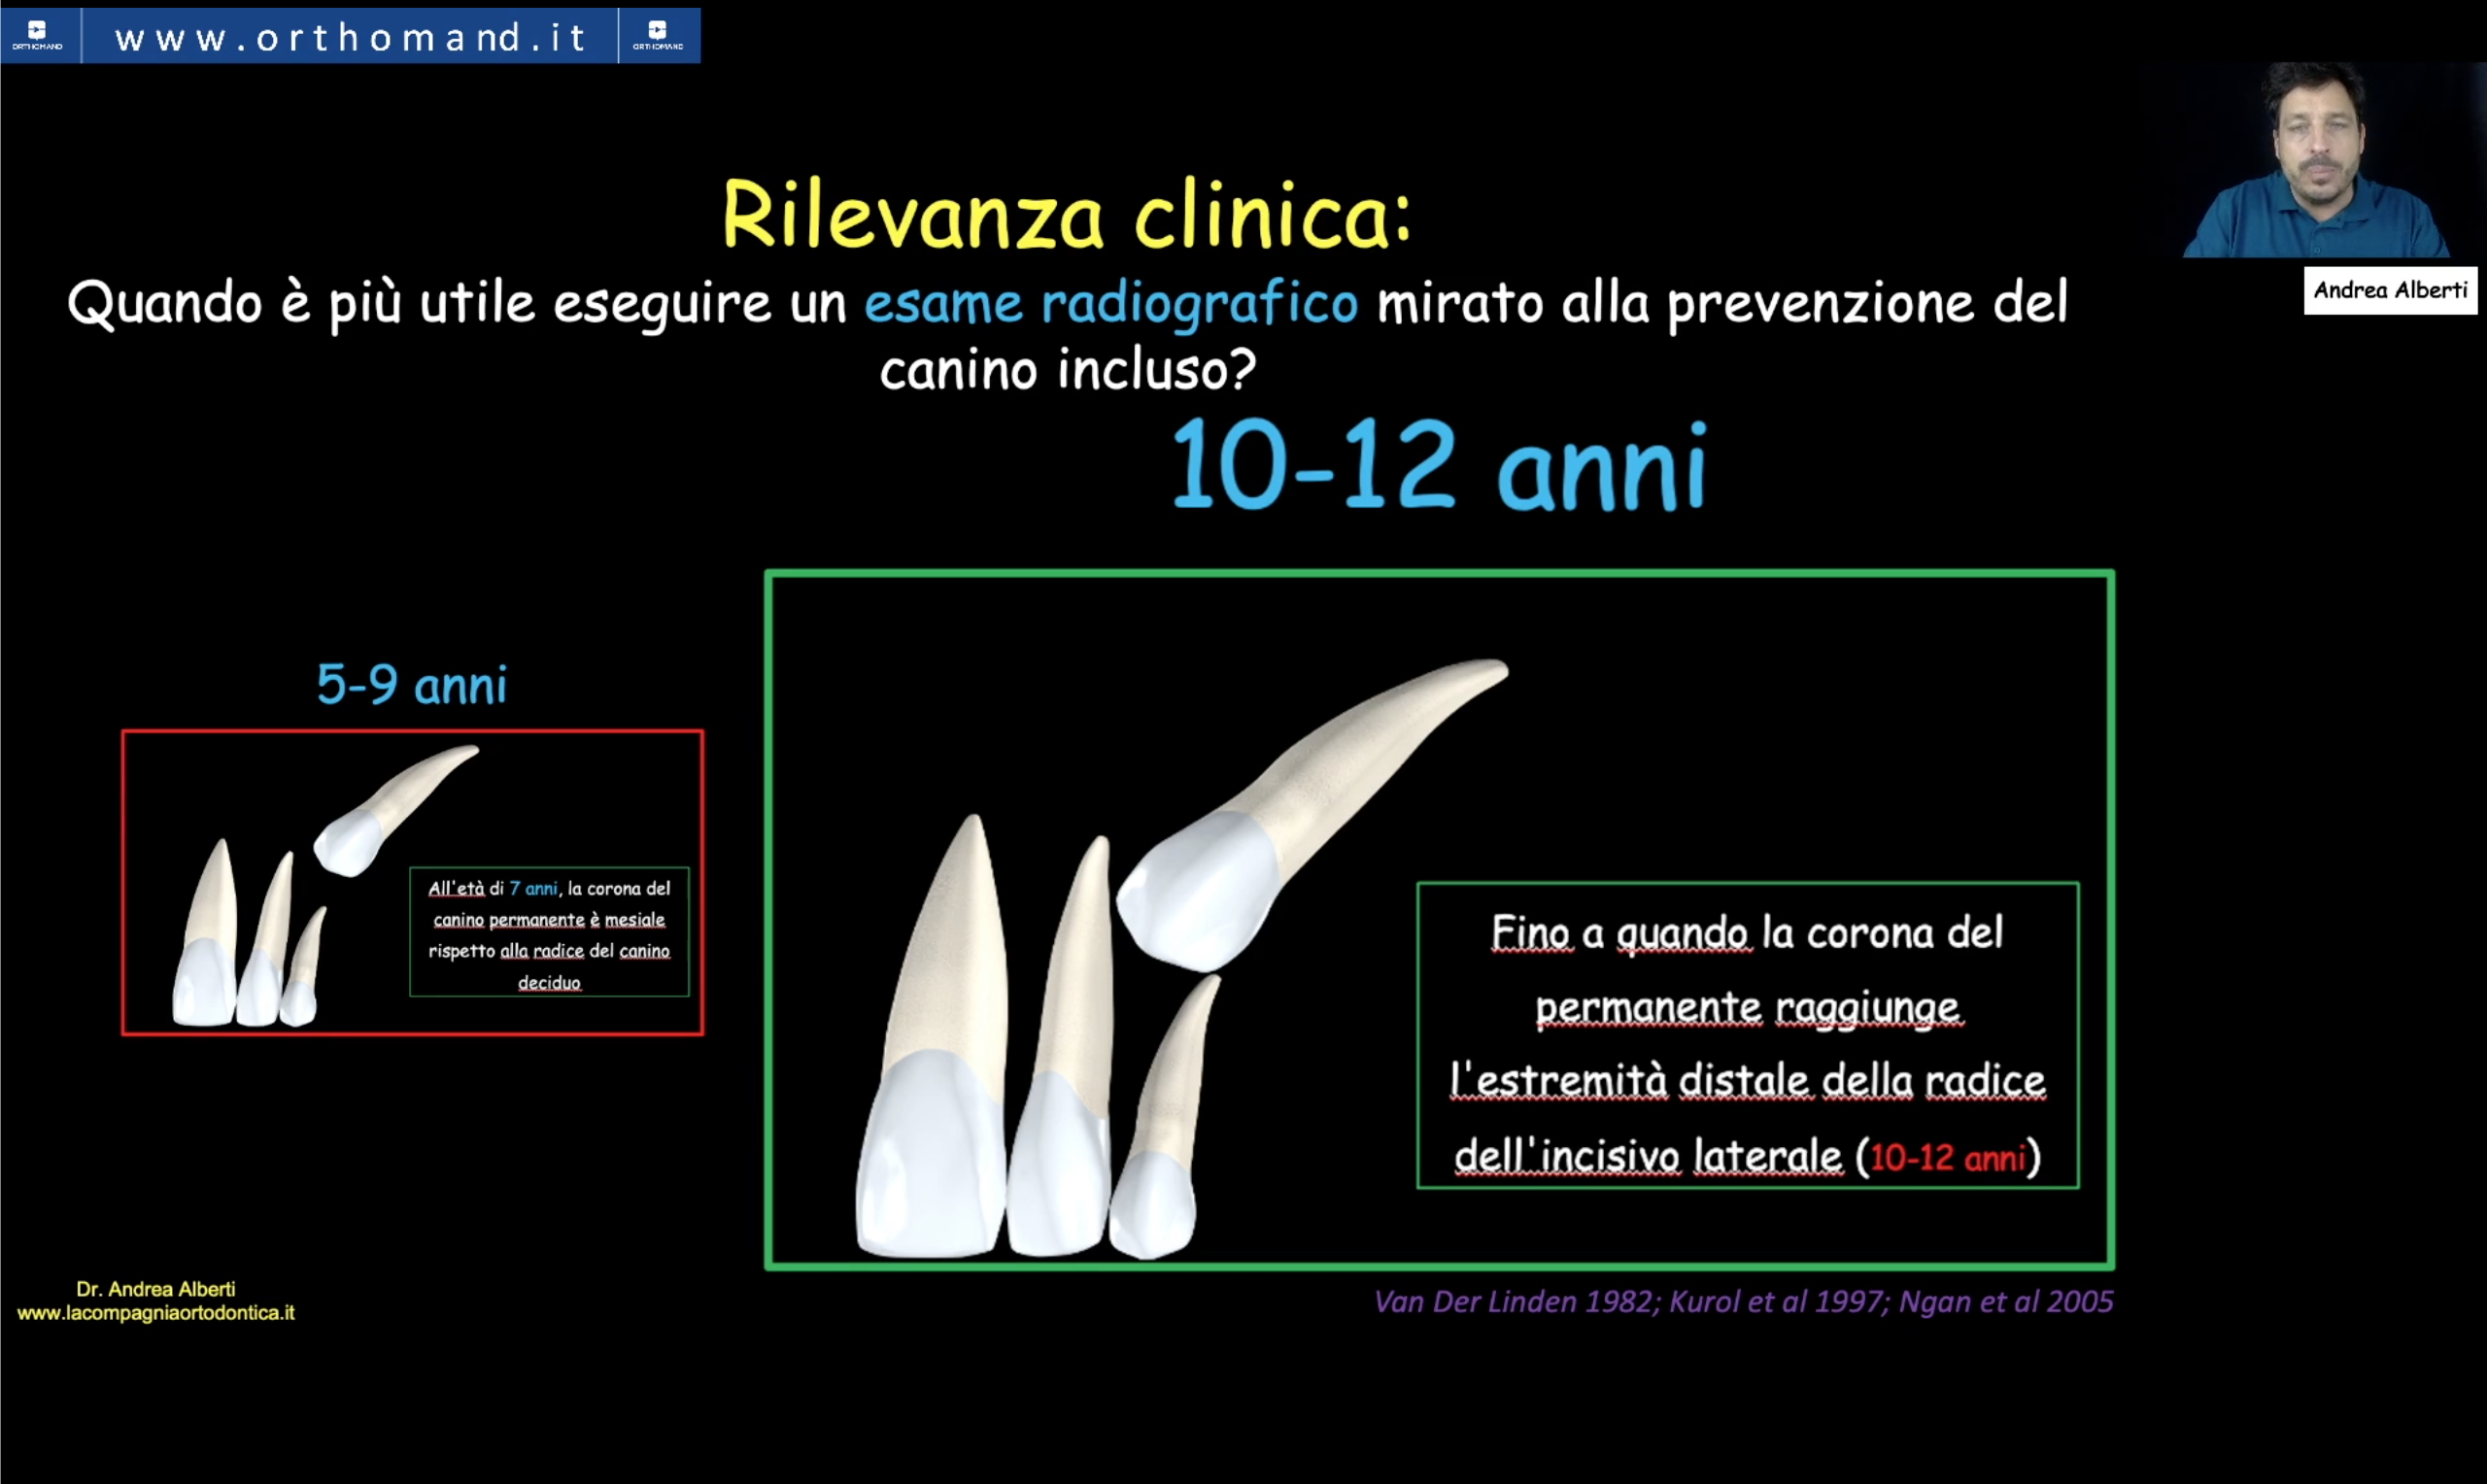Click the Orthomand logo right of the URL
This screenshot has width=2487, height=1484.
[x=658, y=35]
